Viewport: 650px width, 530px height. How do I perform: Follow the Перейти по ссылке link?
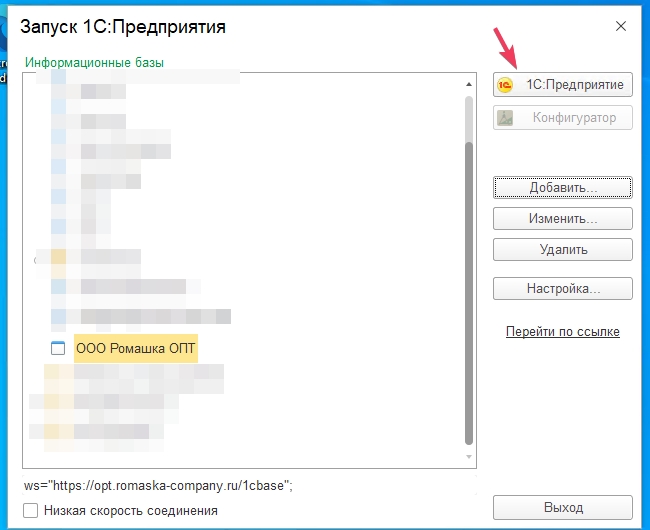tap(562, 331)
